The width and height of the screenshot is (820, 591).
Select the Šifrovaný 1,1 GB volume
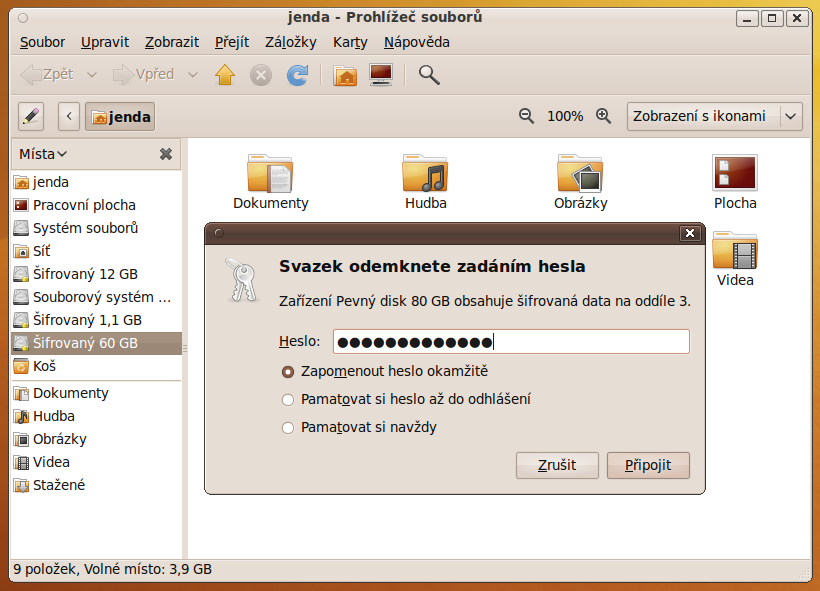(96, 320)
